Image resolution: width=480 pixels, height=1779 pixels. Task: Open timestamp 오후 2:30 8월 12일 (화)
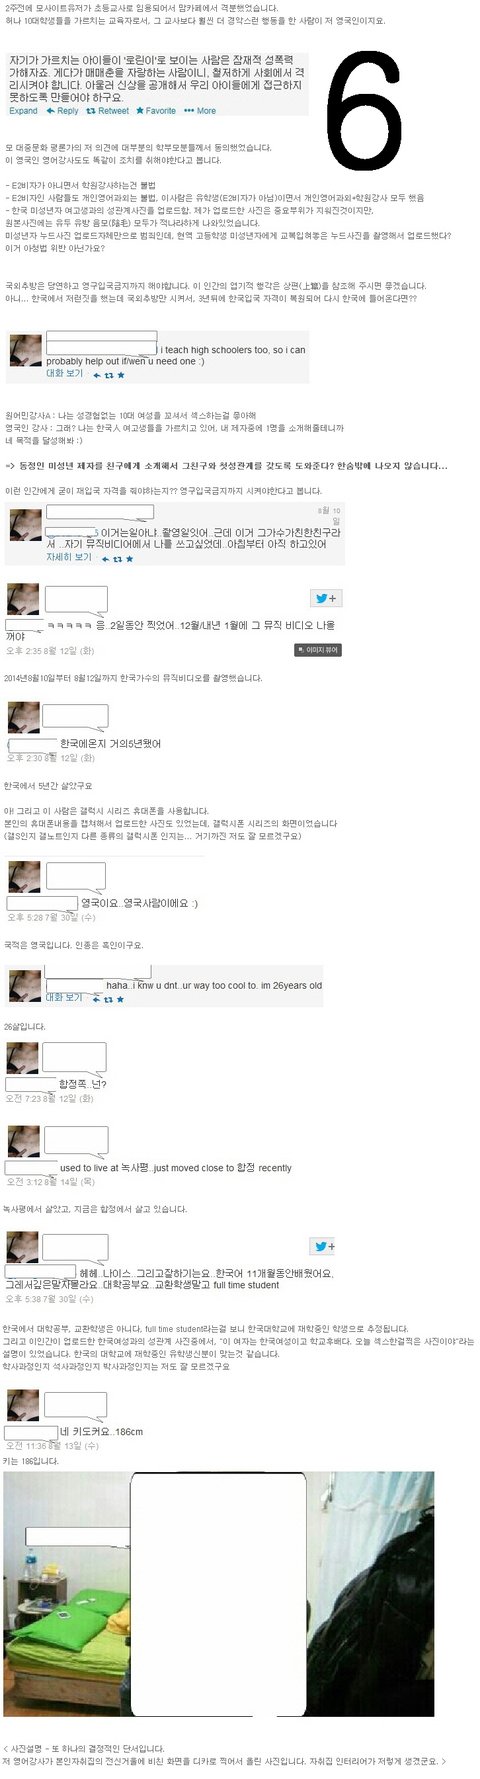(50, 758)
